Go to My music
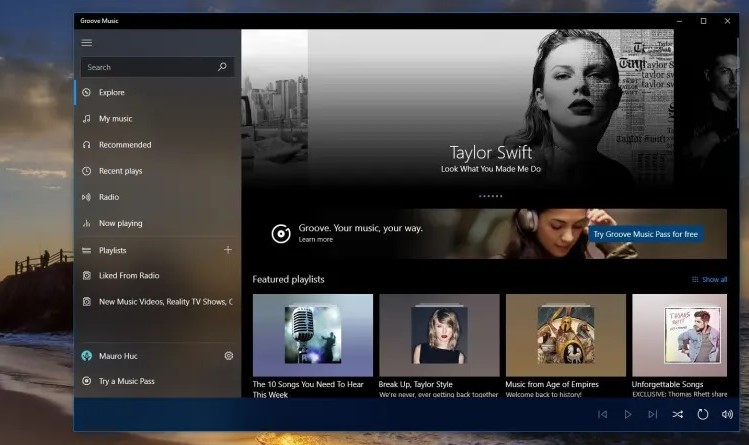The height and width of the screenshot is (445, 749). 158,118
